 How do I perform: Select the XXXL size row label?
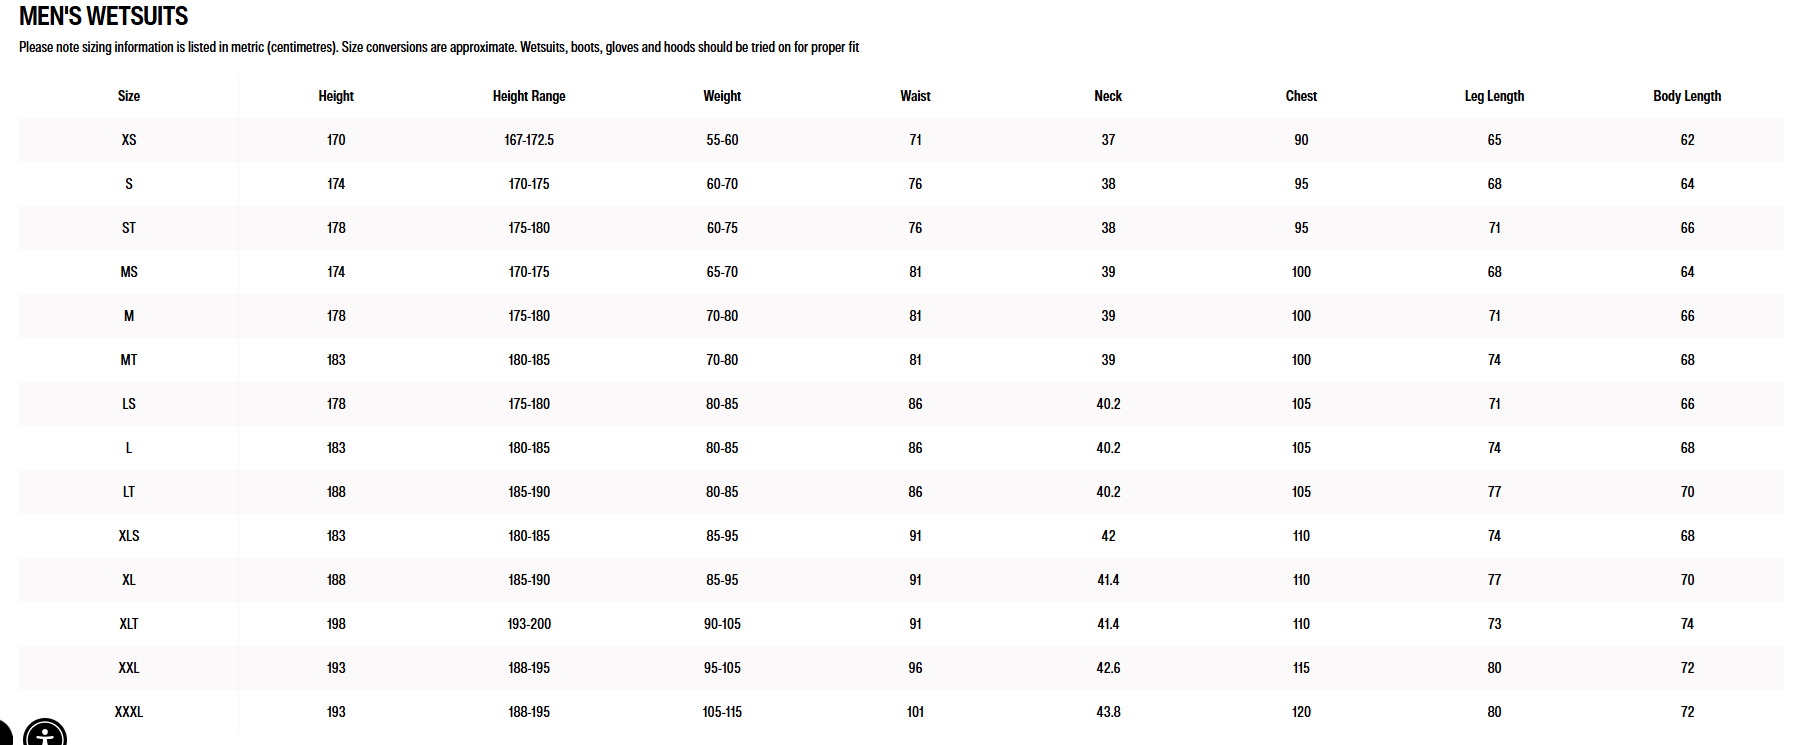coord(129,712)
